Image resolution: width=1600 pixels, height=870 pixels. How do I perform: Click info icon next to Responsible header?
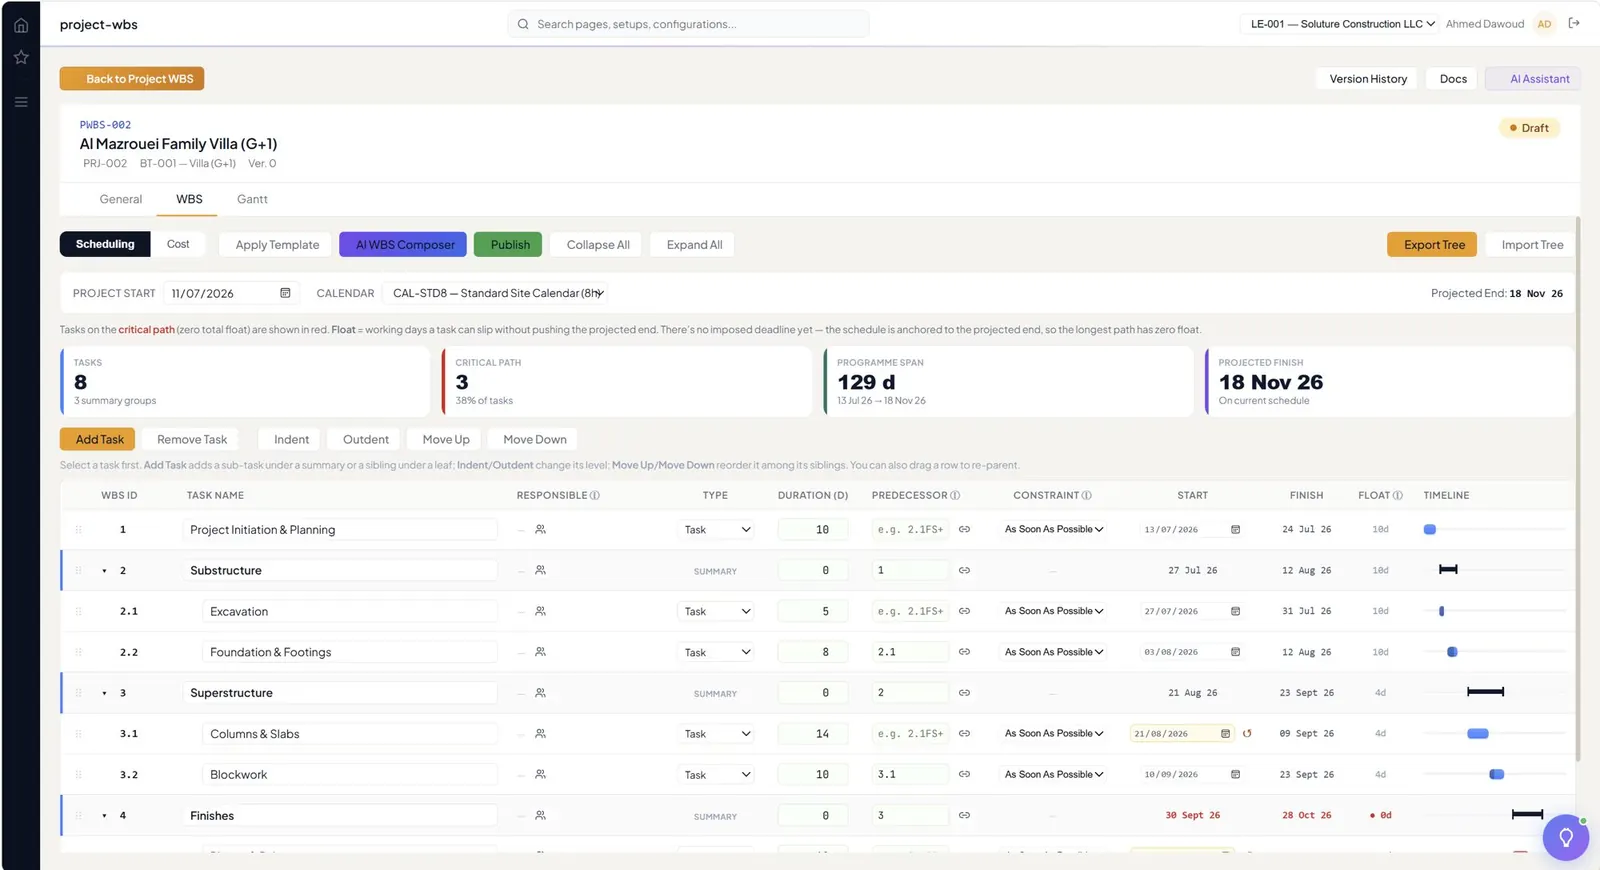pos(595,495)
